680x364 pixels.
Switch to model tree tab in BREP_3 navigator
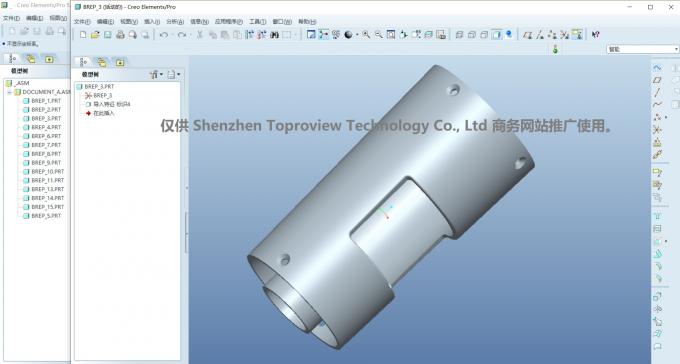pos(83,62)
